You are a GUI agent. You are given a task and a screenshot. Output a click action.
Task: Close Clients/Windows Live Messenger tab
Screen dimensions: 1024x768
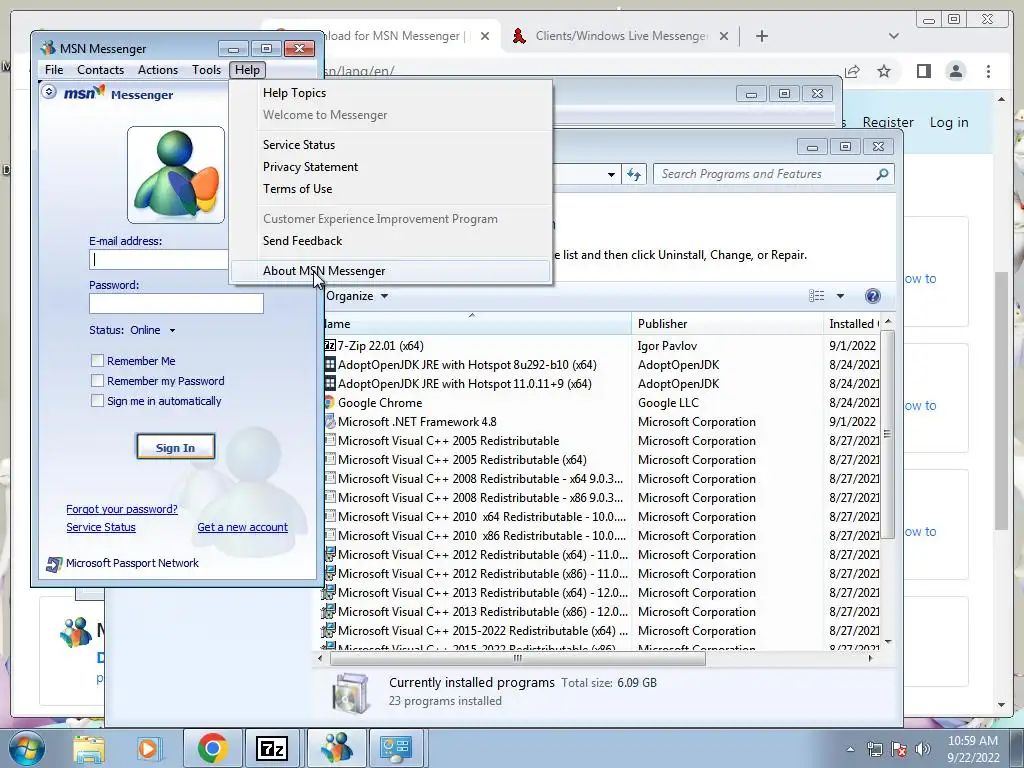pos(724,36)
